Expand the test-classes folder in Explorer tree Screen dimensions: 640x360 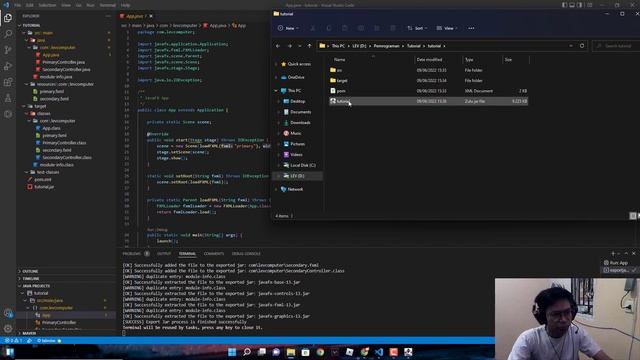click(x=27, y=172)
